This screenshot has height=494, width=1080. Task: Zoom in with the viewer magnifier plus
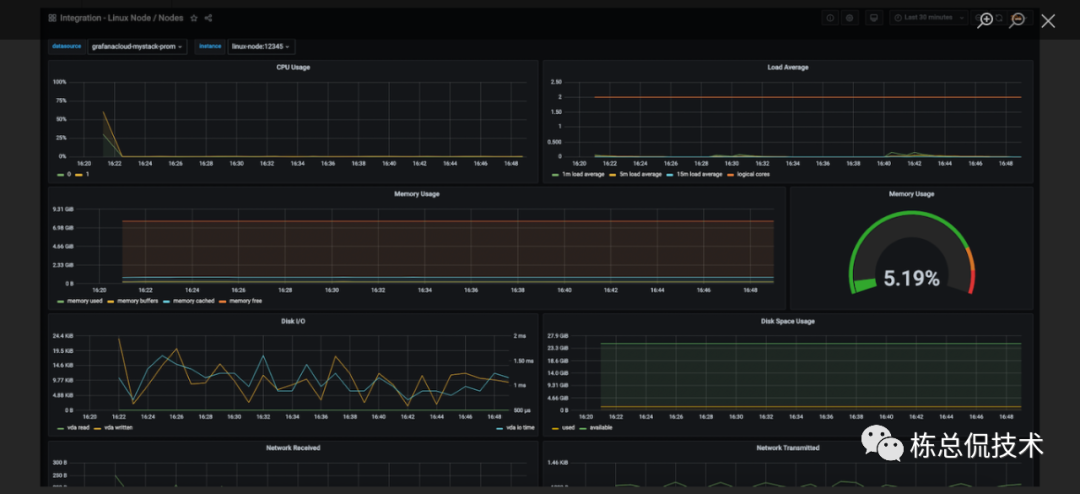coord(986,21)
